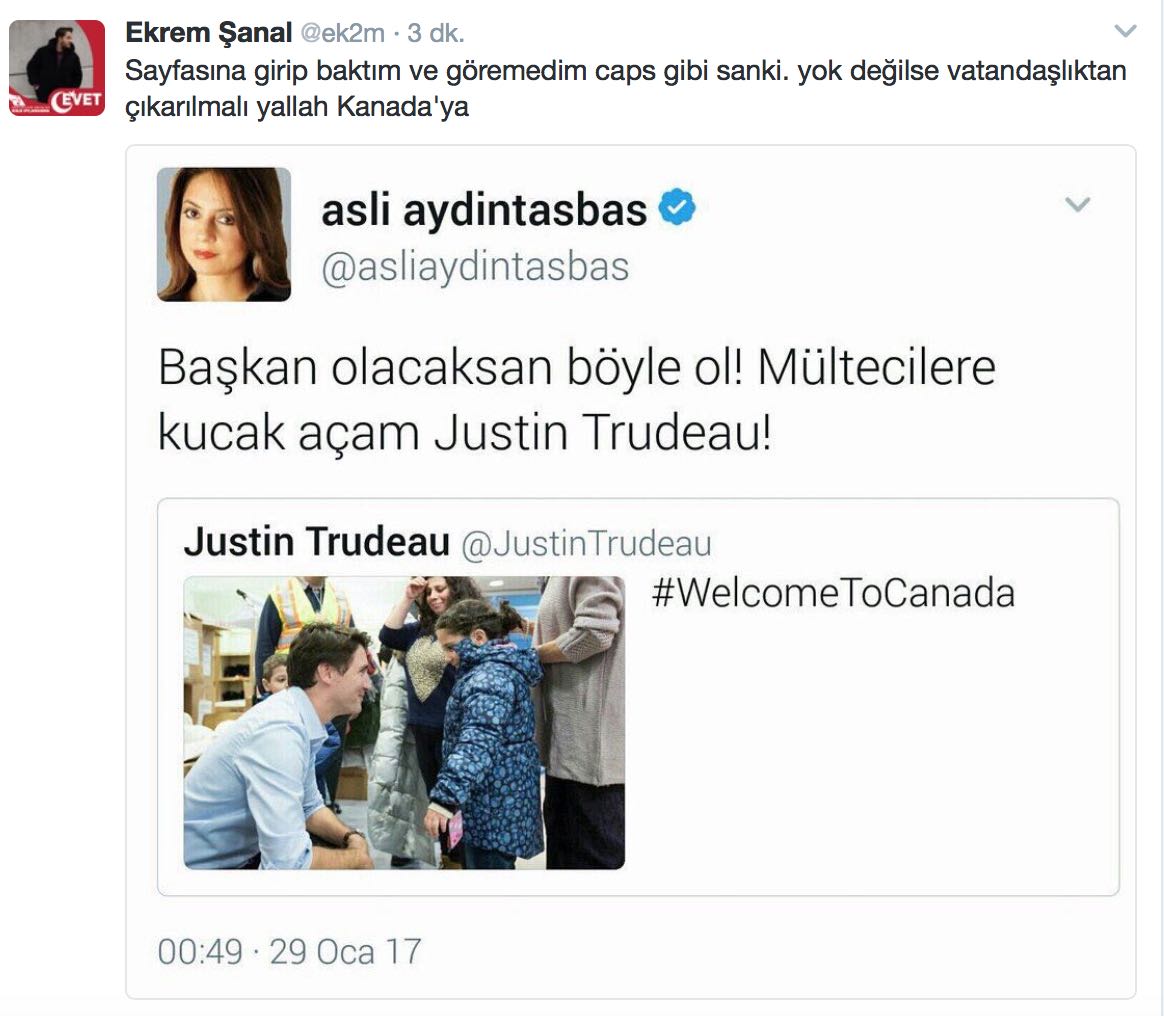
Task: Click Justin Trudeau's name in the quoted tweet body
Action: [602, 431]
